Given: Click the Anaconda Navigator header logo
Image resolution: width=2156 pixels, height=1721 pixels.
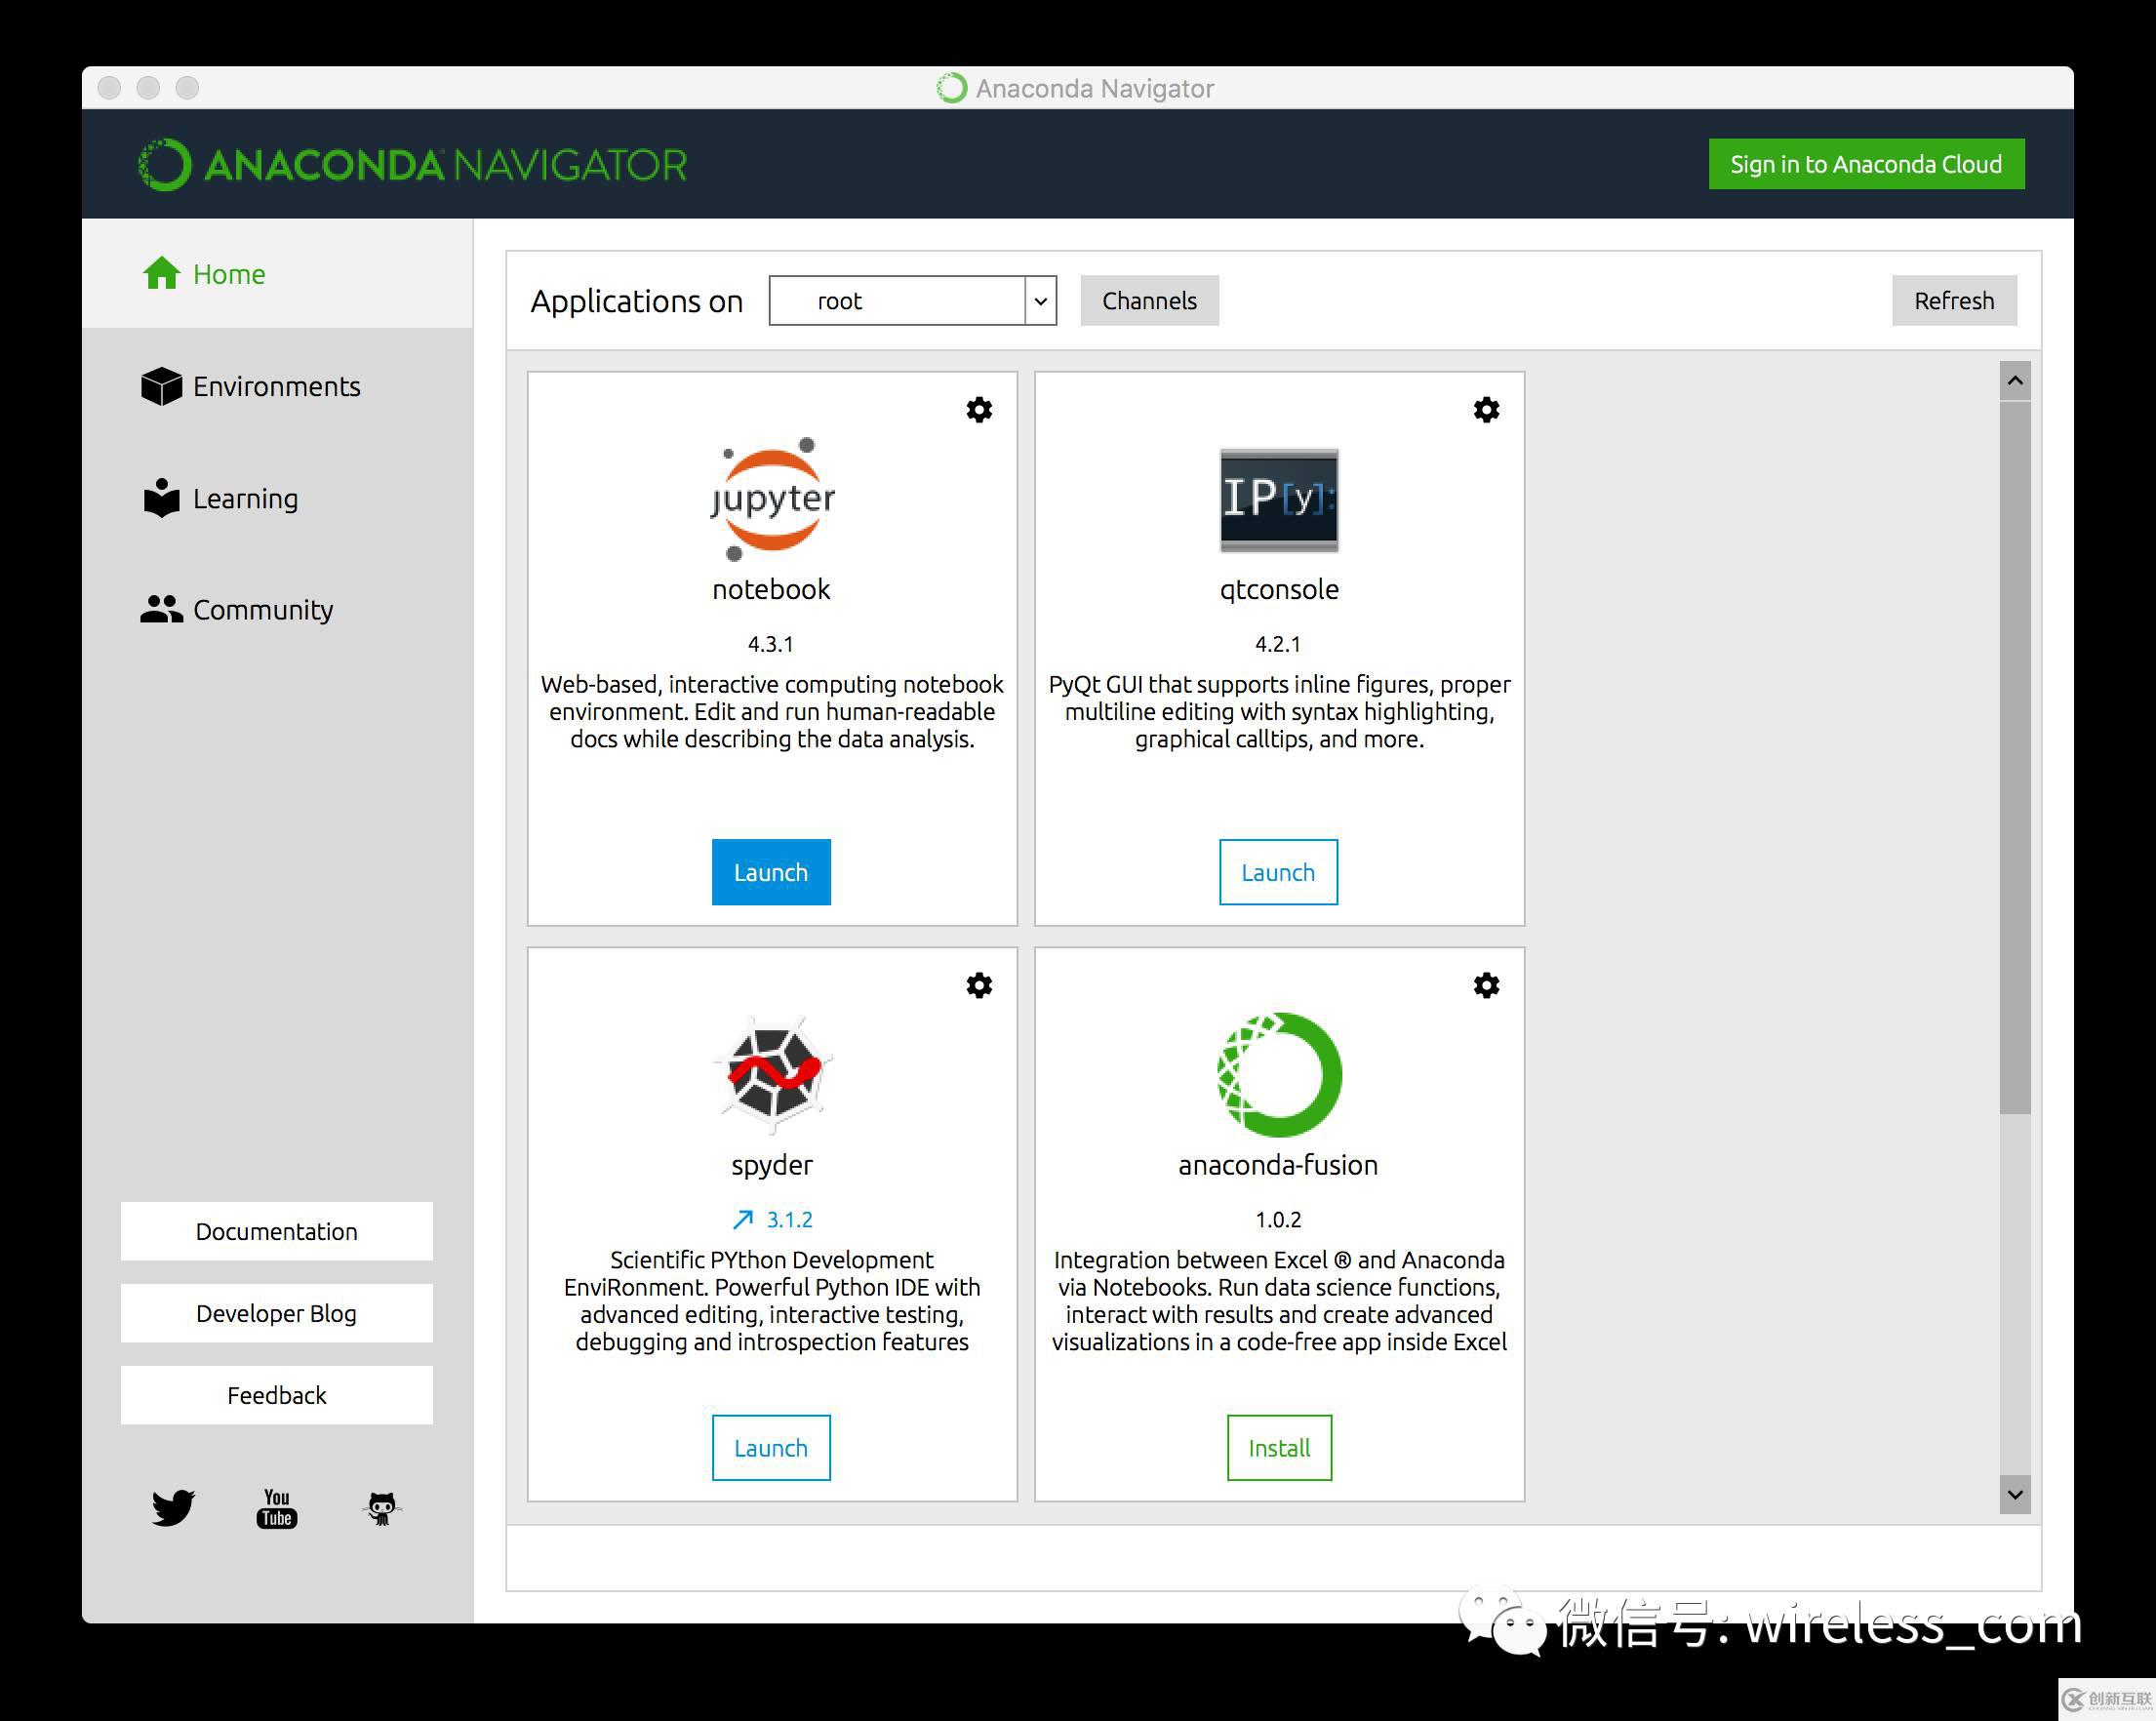Looking at the screenshot, I should [412, 165].
